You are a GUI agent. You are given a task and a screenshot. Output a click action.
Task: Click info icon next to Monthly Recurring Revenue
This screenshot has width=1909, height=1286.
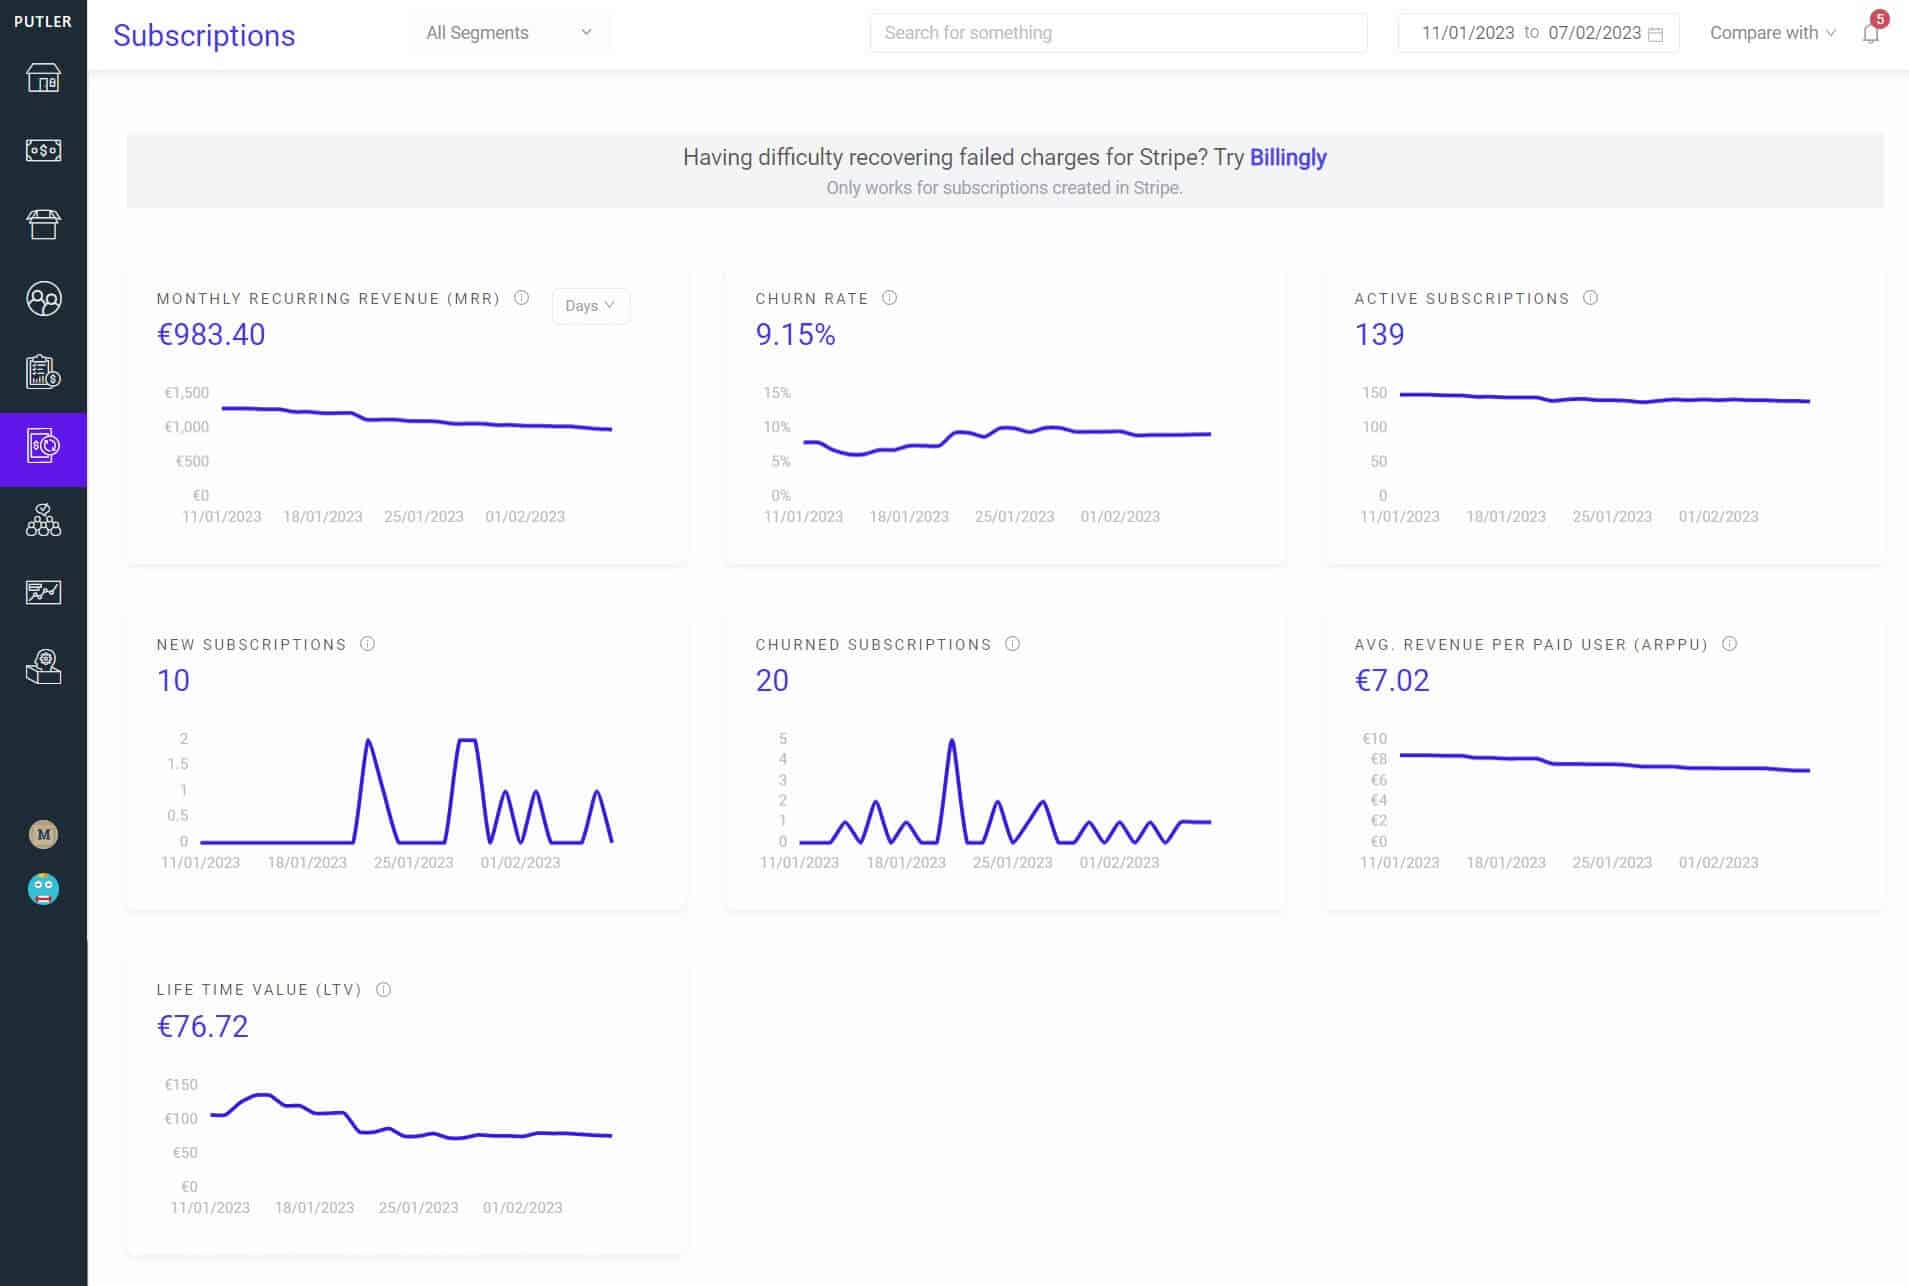(521, 298)
